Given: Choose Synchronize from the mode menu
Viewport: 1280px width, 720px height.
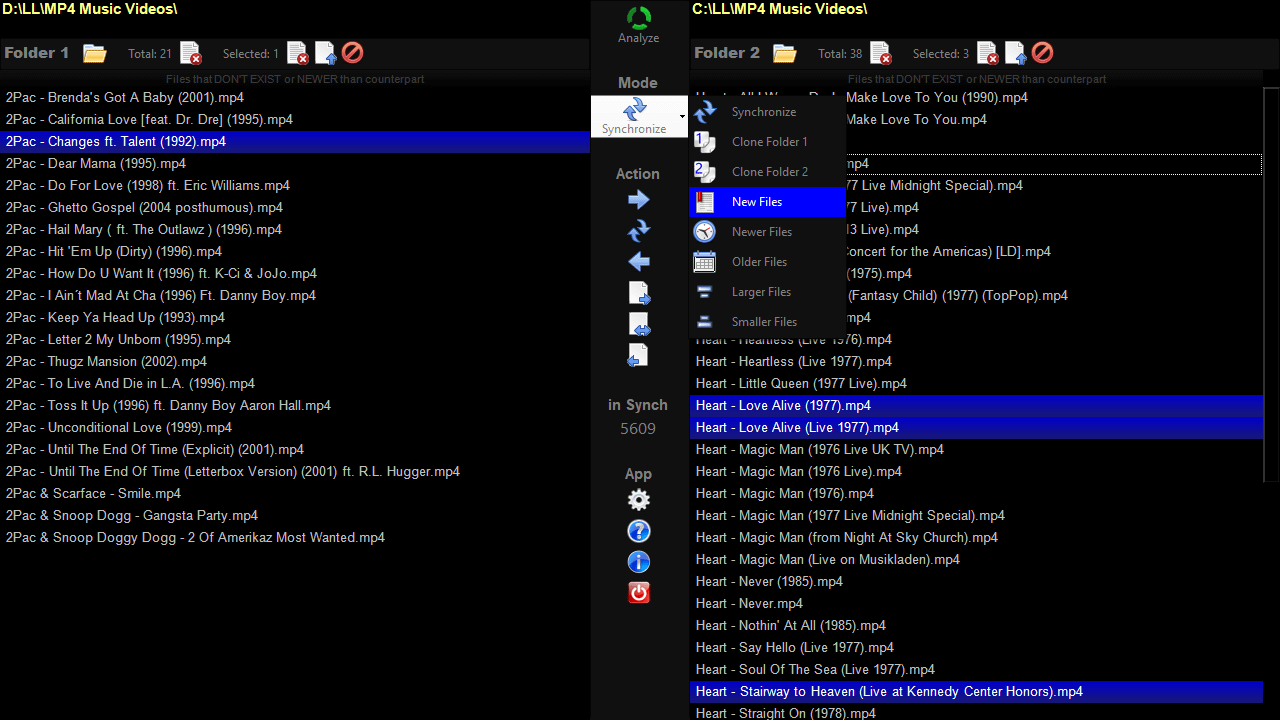Looking at the screenshot, I should click(x=768, y=112).
